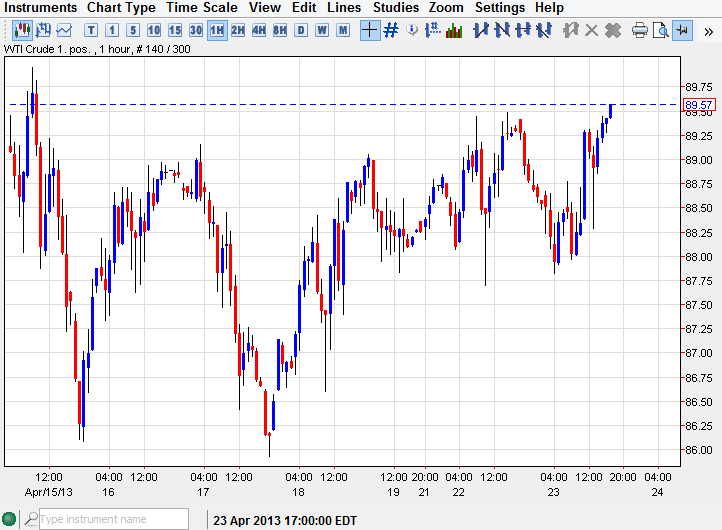
Task: Click the info balloon icon in toolbar
Action: [412, 30]
